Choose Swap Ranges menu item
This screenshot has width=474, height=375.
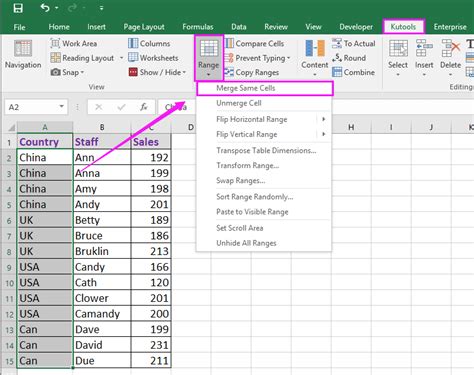pos(264,181)
